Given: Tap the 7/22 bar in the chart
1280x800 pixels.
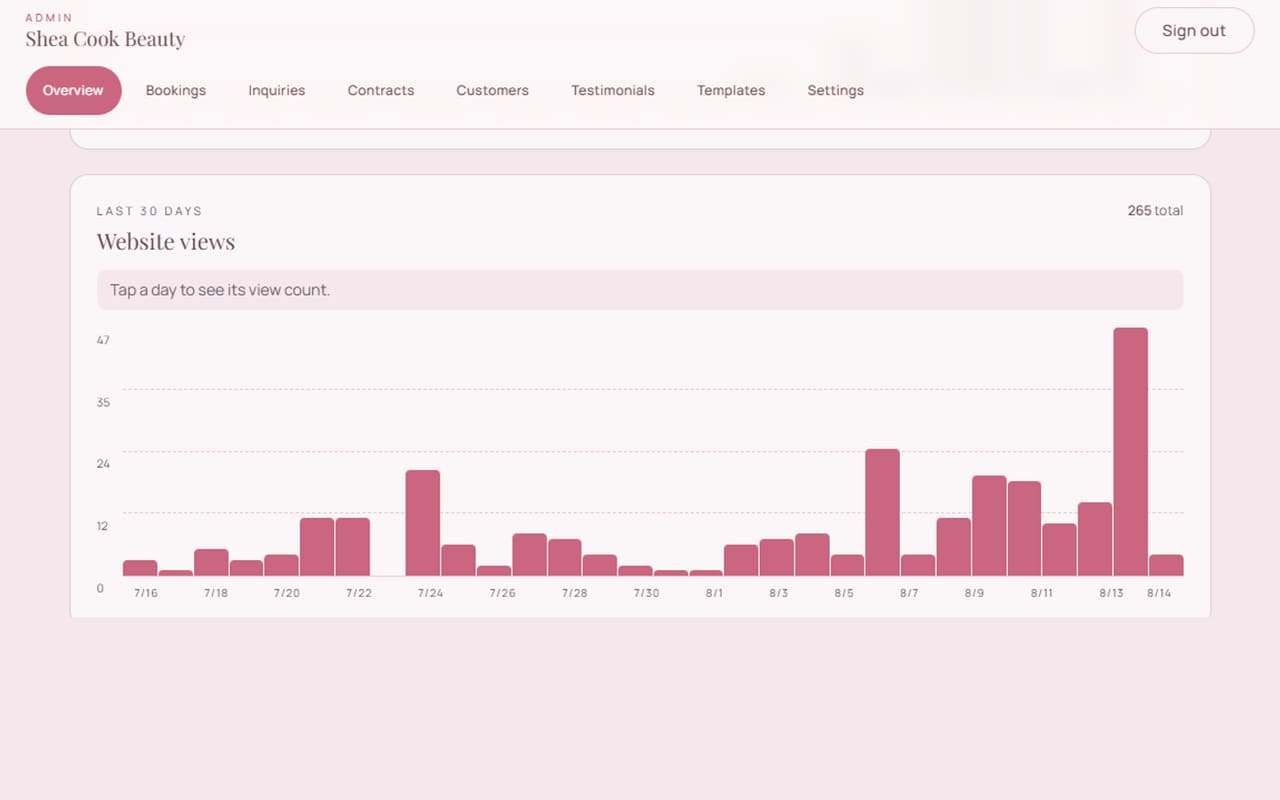Looking at the screenshot, I should pos(353,547).
